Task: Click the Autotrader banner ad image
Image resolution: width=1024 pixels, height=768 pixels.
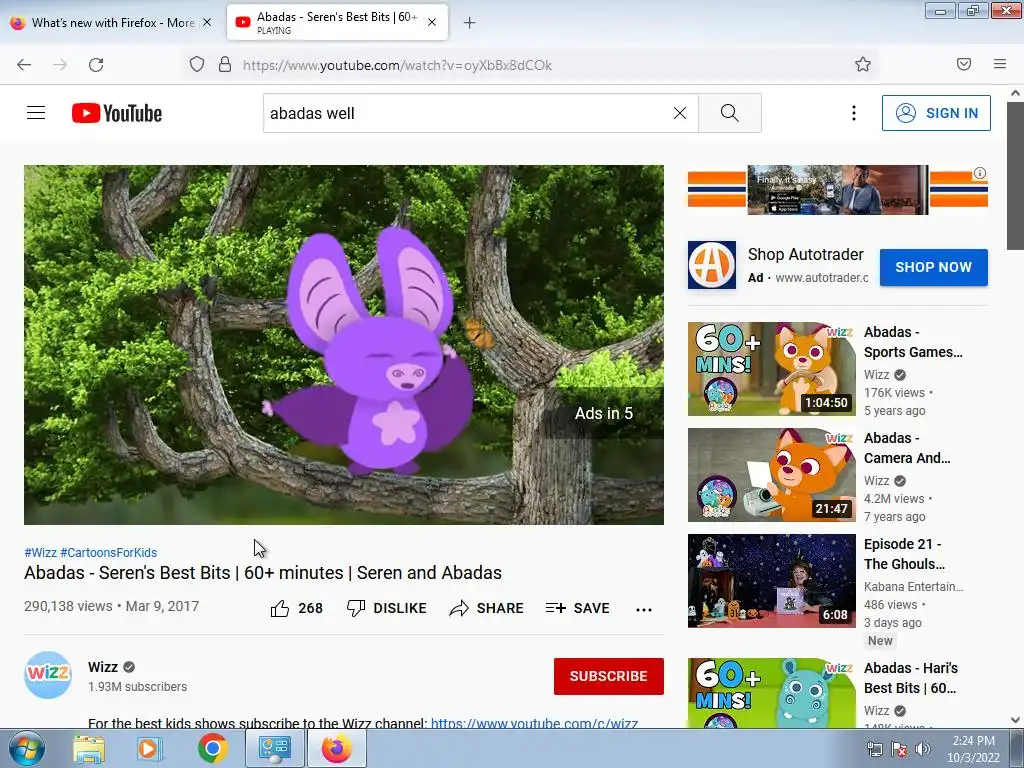Action: pos(837,189)
